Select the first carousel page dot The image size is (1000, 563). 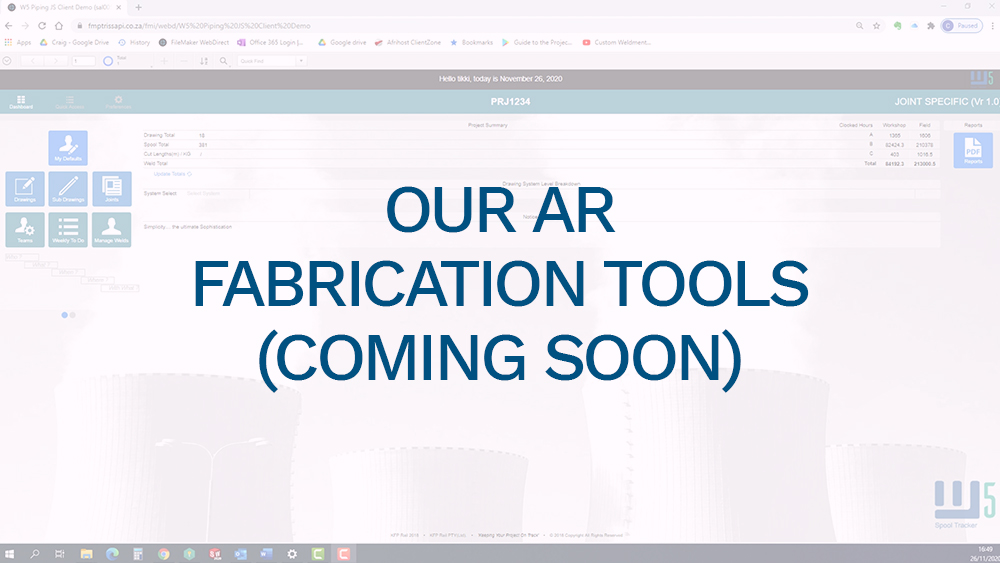pyautogui.click(x=65, y=314)
